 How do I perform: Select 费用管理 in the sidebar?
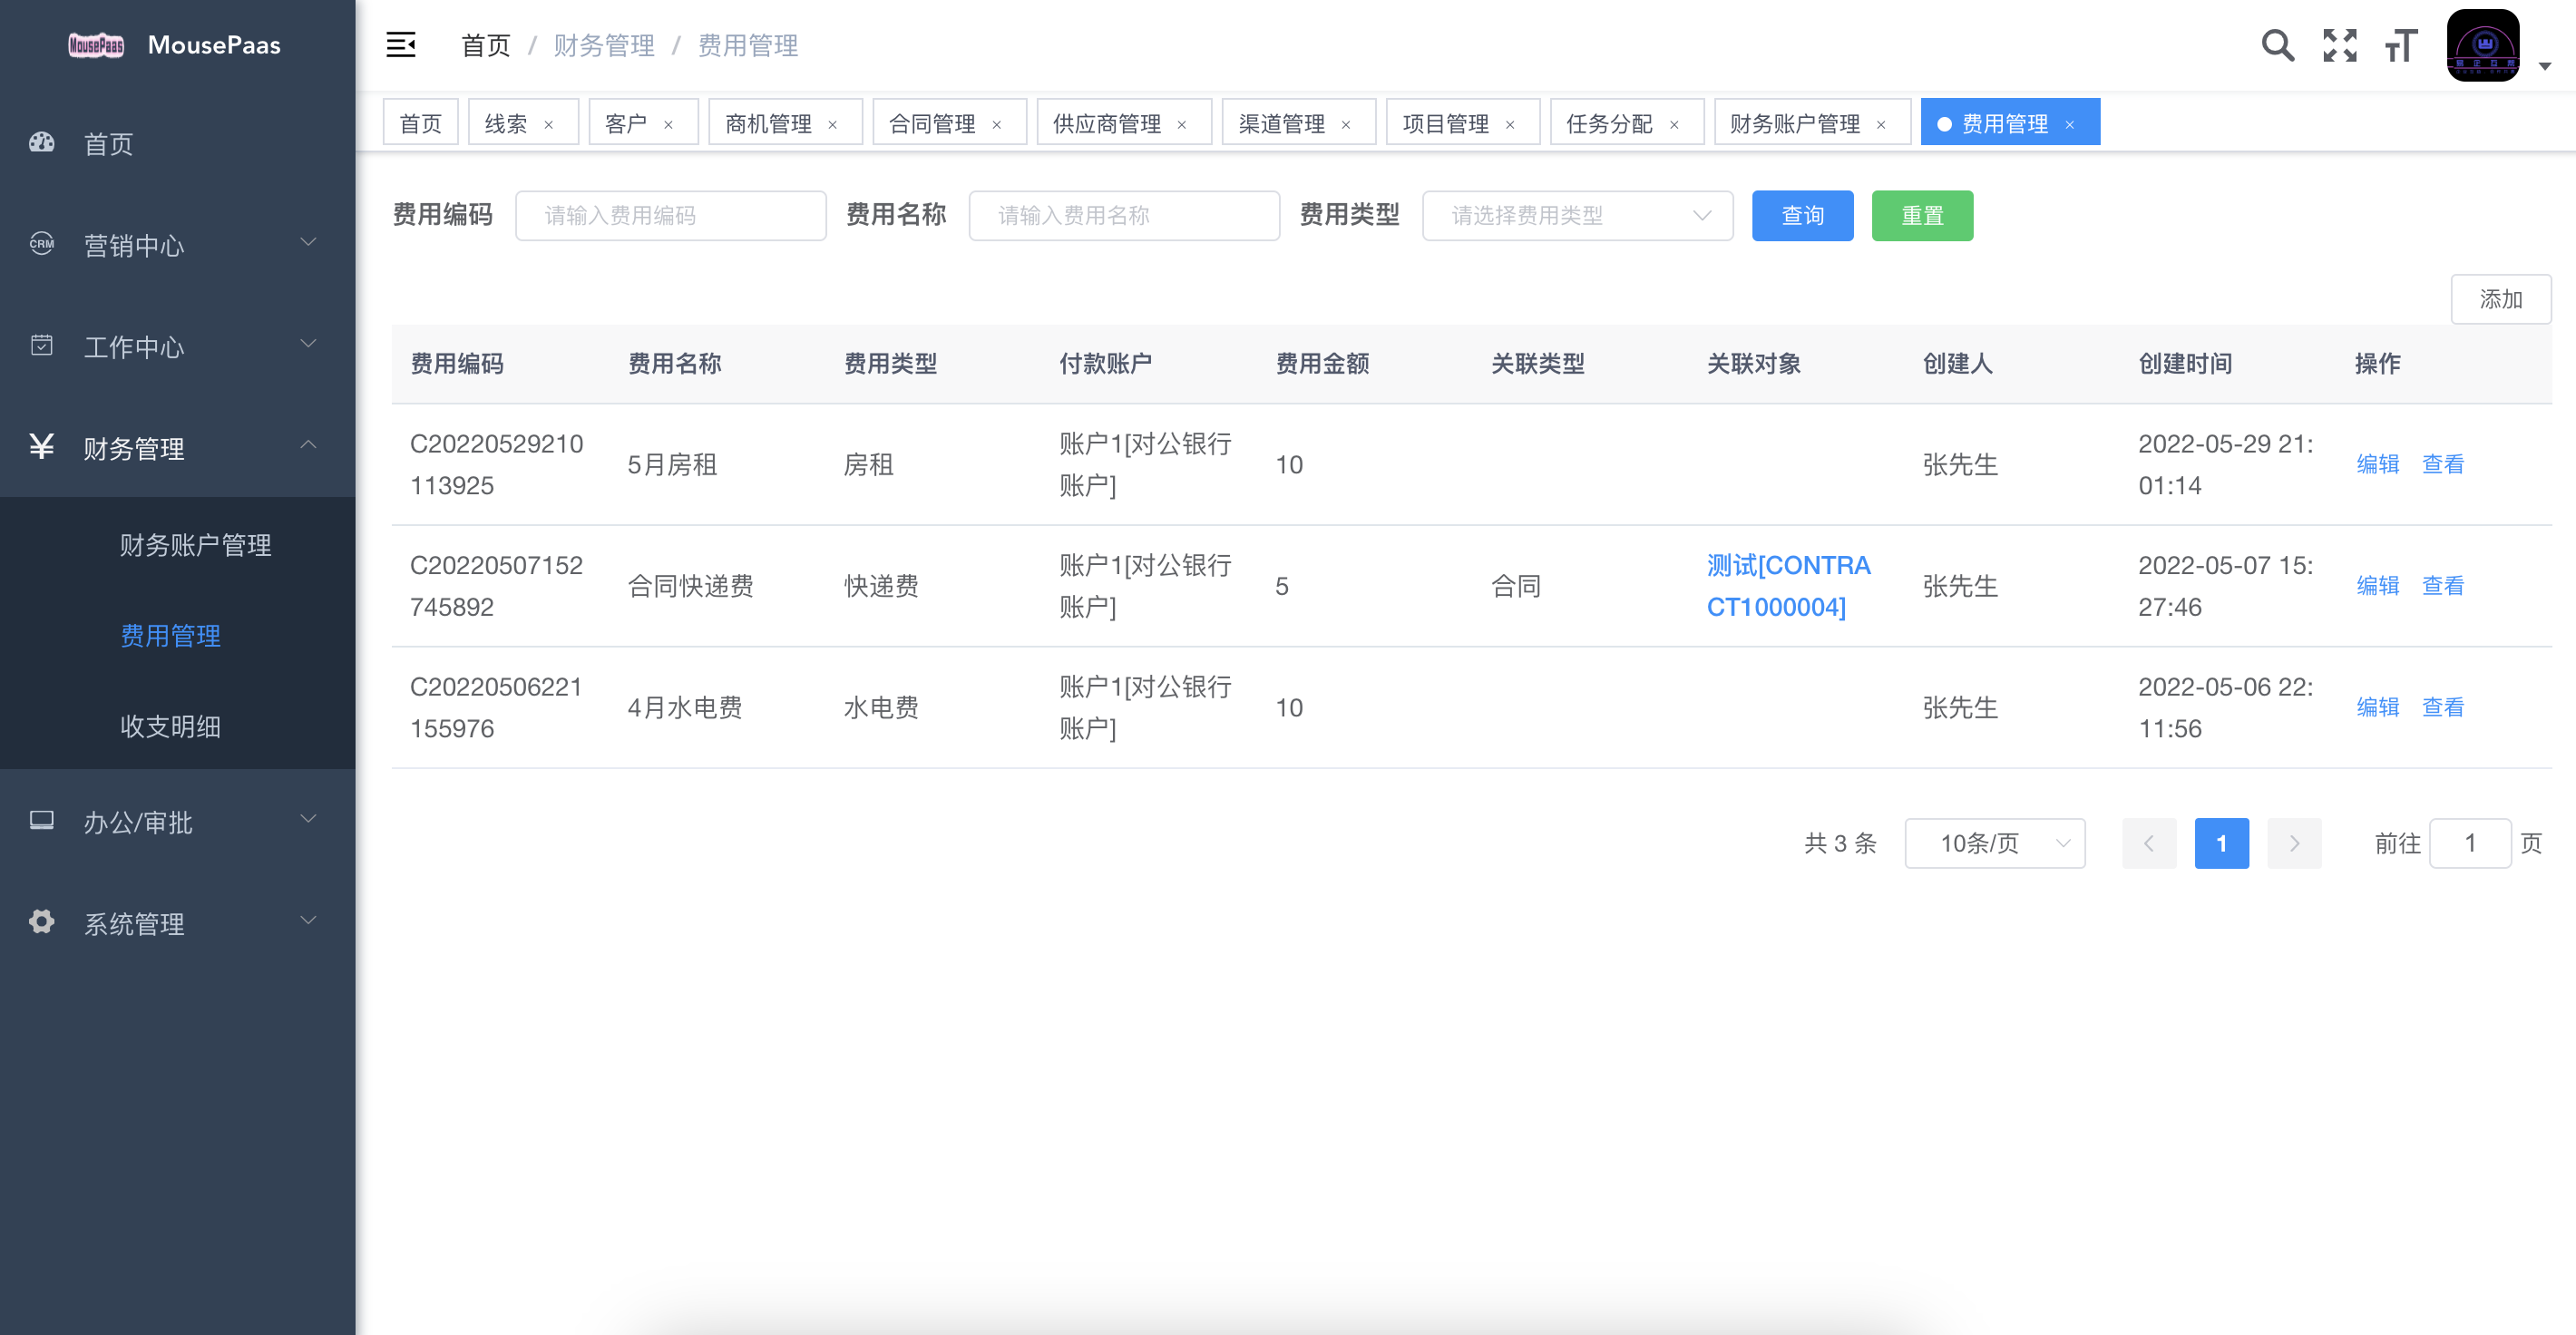tap(178, 636)
